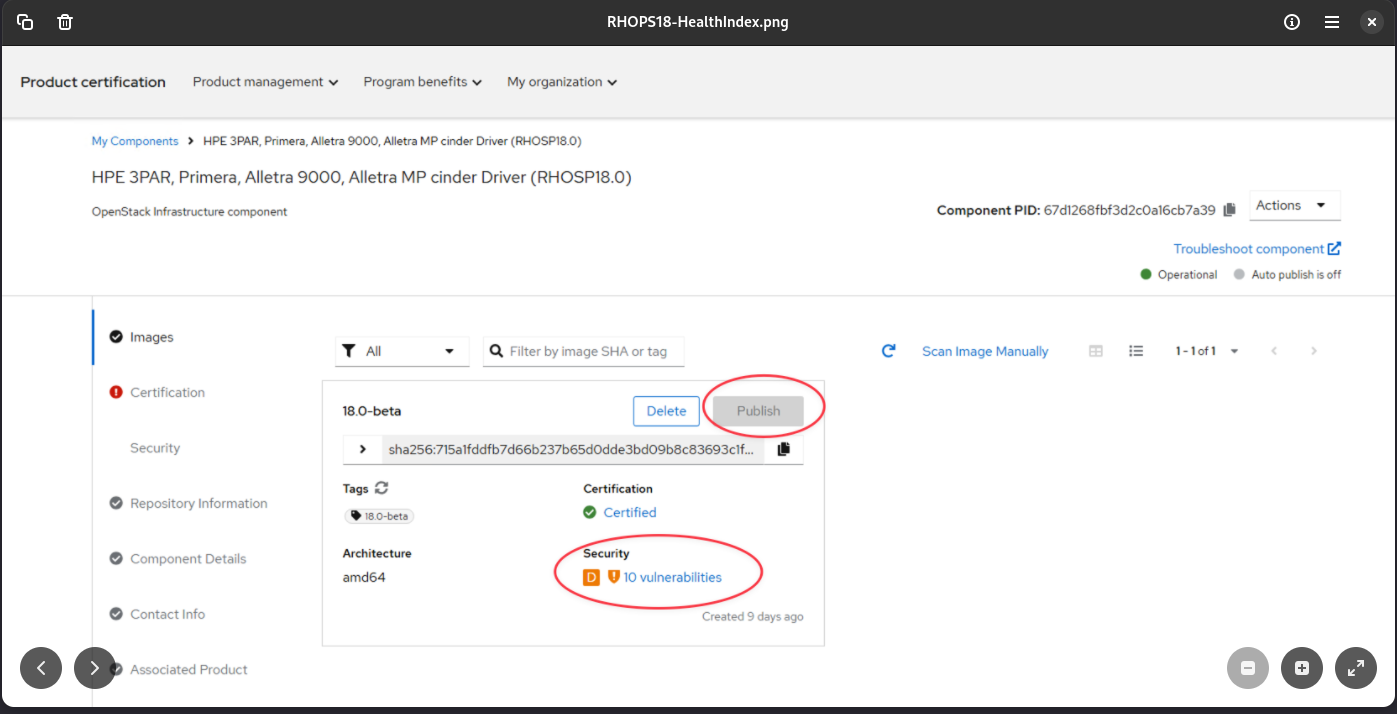Zoom in with the plus button
The height and width of the screenshot is (714, 1397).
click(1301, 668)
